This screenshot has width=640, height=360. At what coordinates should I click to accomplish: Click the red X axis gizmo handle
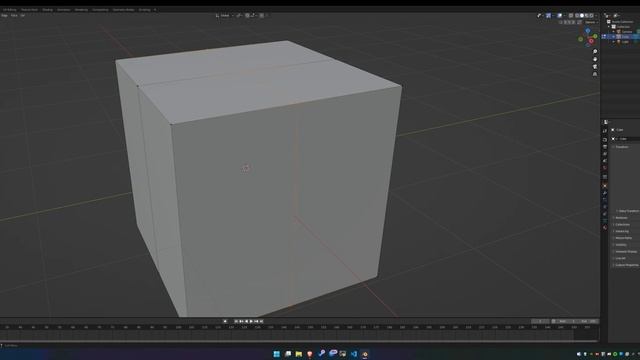(x=591, y=40)
